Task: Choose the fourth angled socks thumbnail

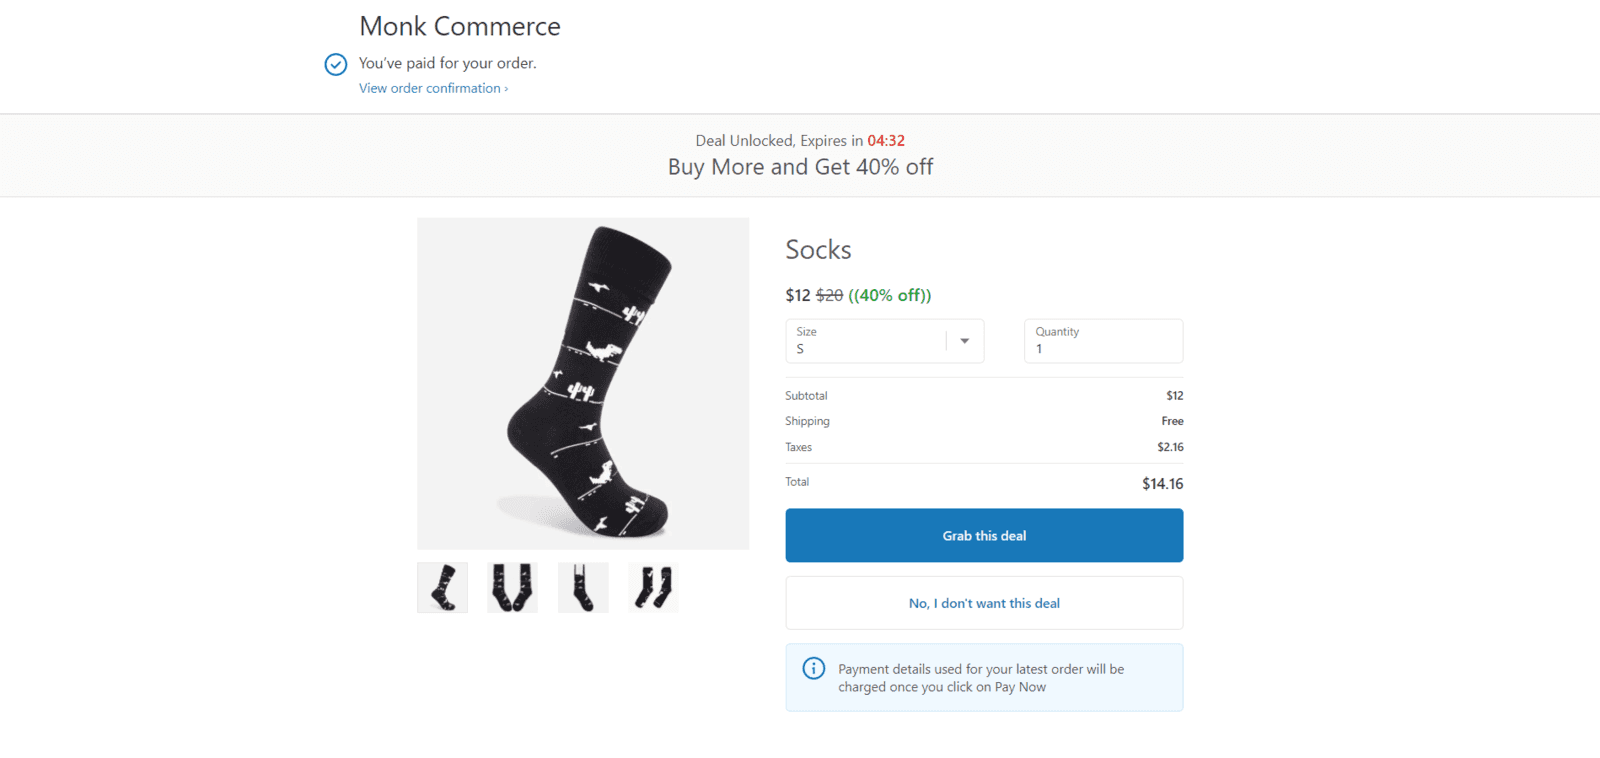Action: tap(652, 587)
